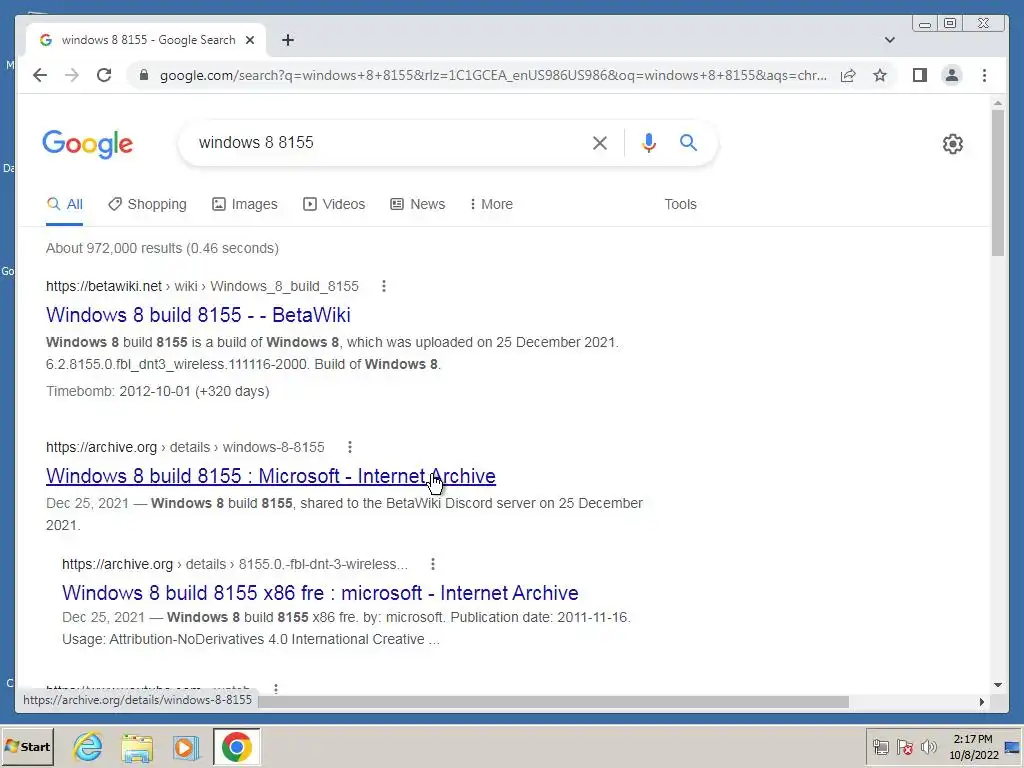1024x768 pixels.
Task: Open 'Windows 8 build 8155 : Microsoft - Internet Archive'
Action: pos(270,476)
